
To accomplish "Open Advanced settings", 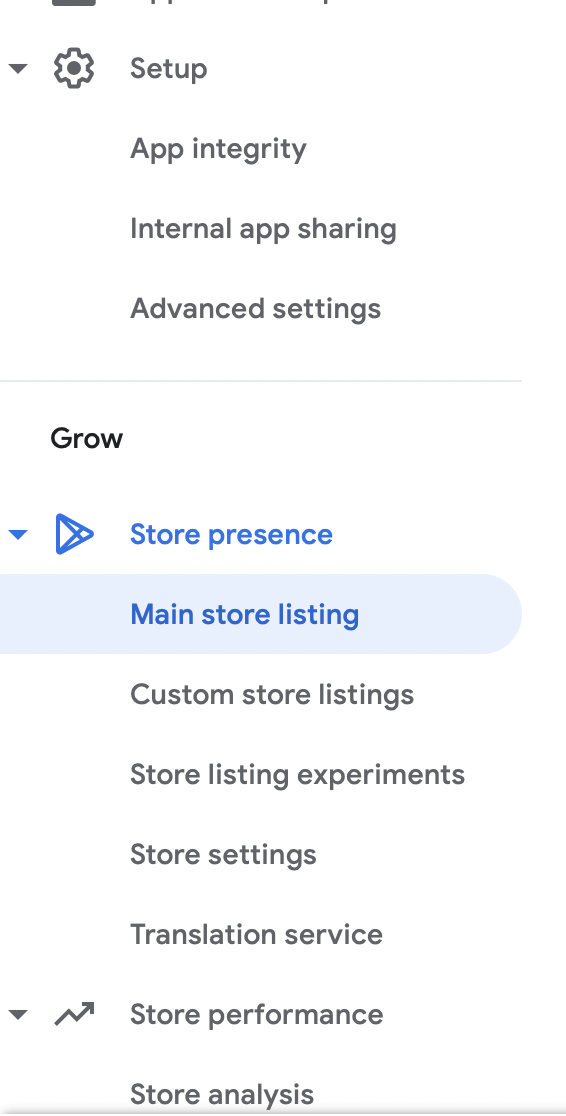I will (256, 309).
